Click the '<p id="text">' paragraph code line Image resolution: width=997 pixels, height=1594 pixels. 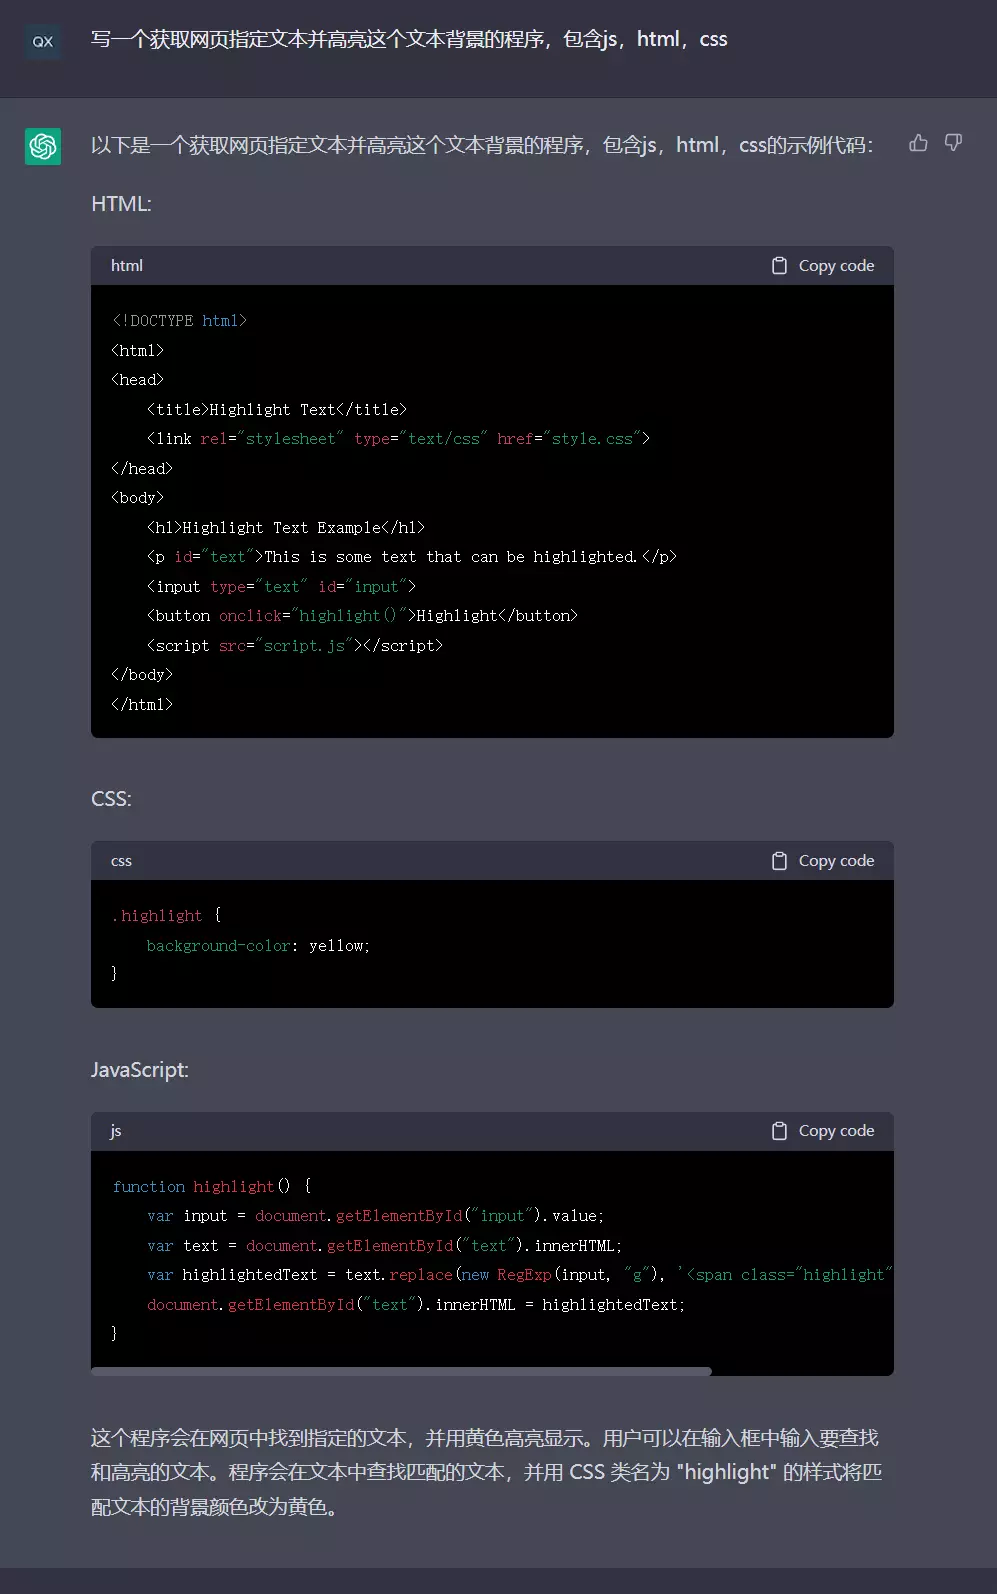tap(411, 557)
